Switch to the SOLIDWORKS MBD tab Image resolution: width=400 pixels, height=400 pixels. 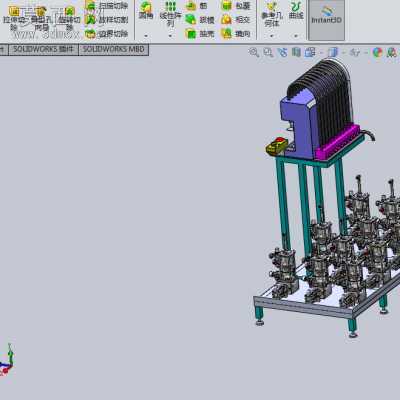coord(113,50)
